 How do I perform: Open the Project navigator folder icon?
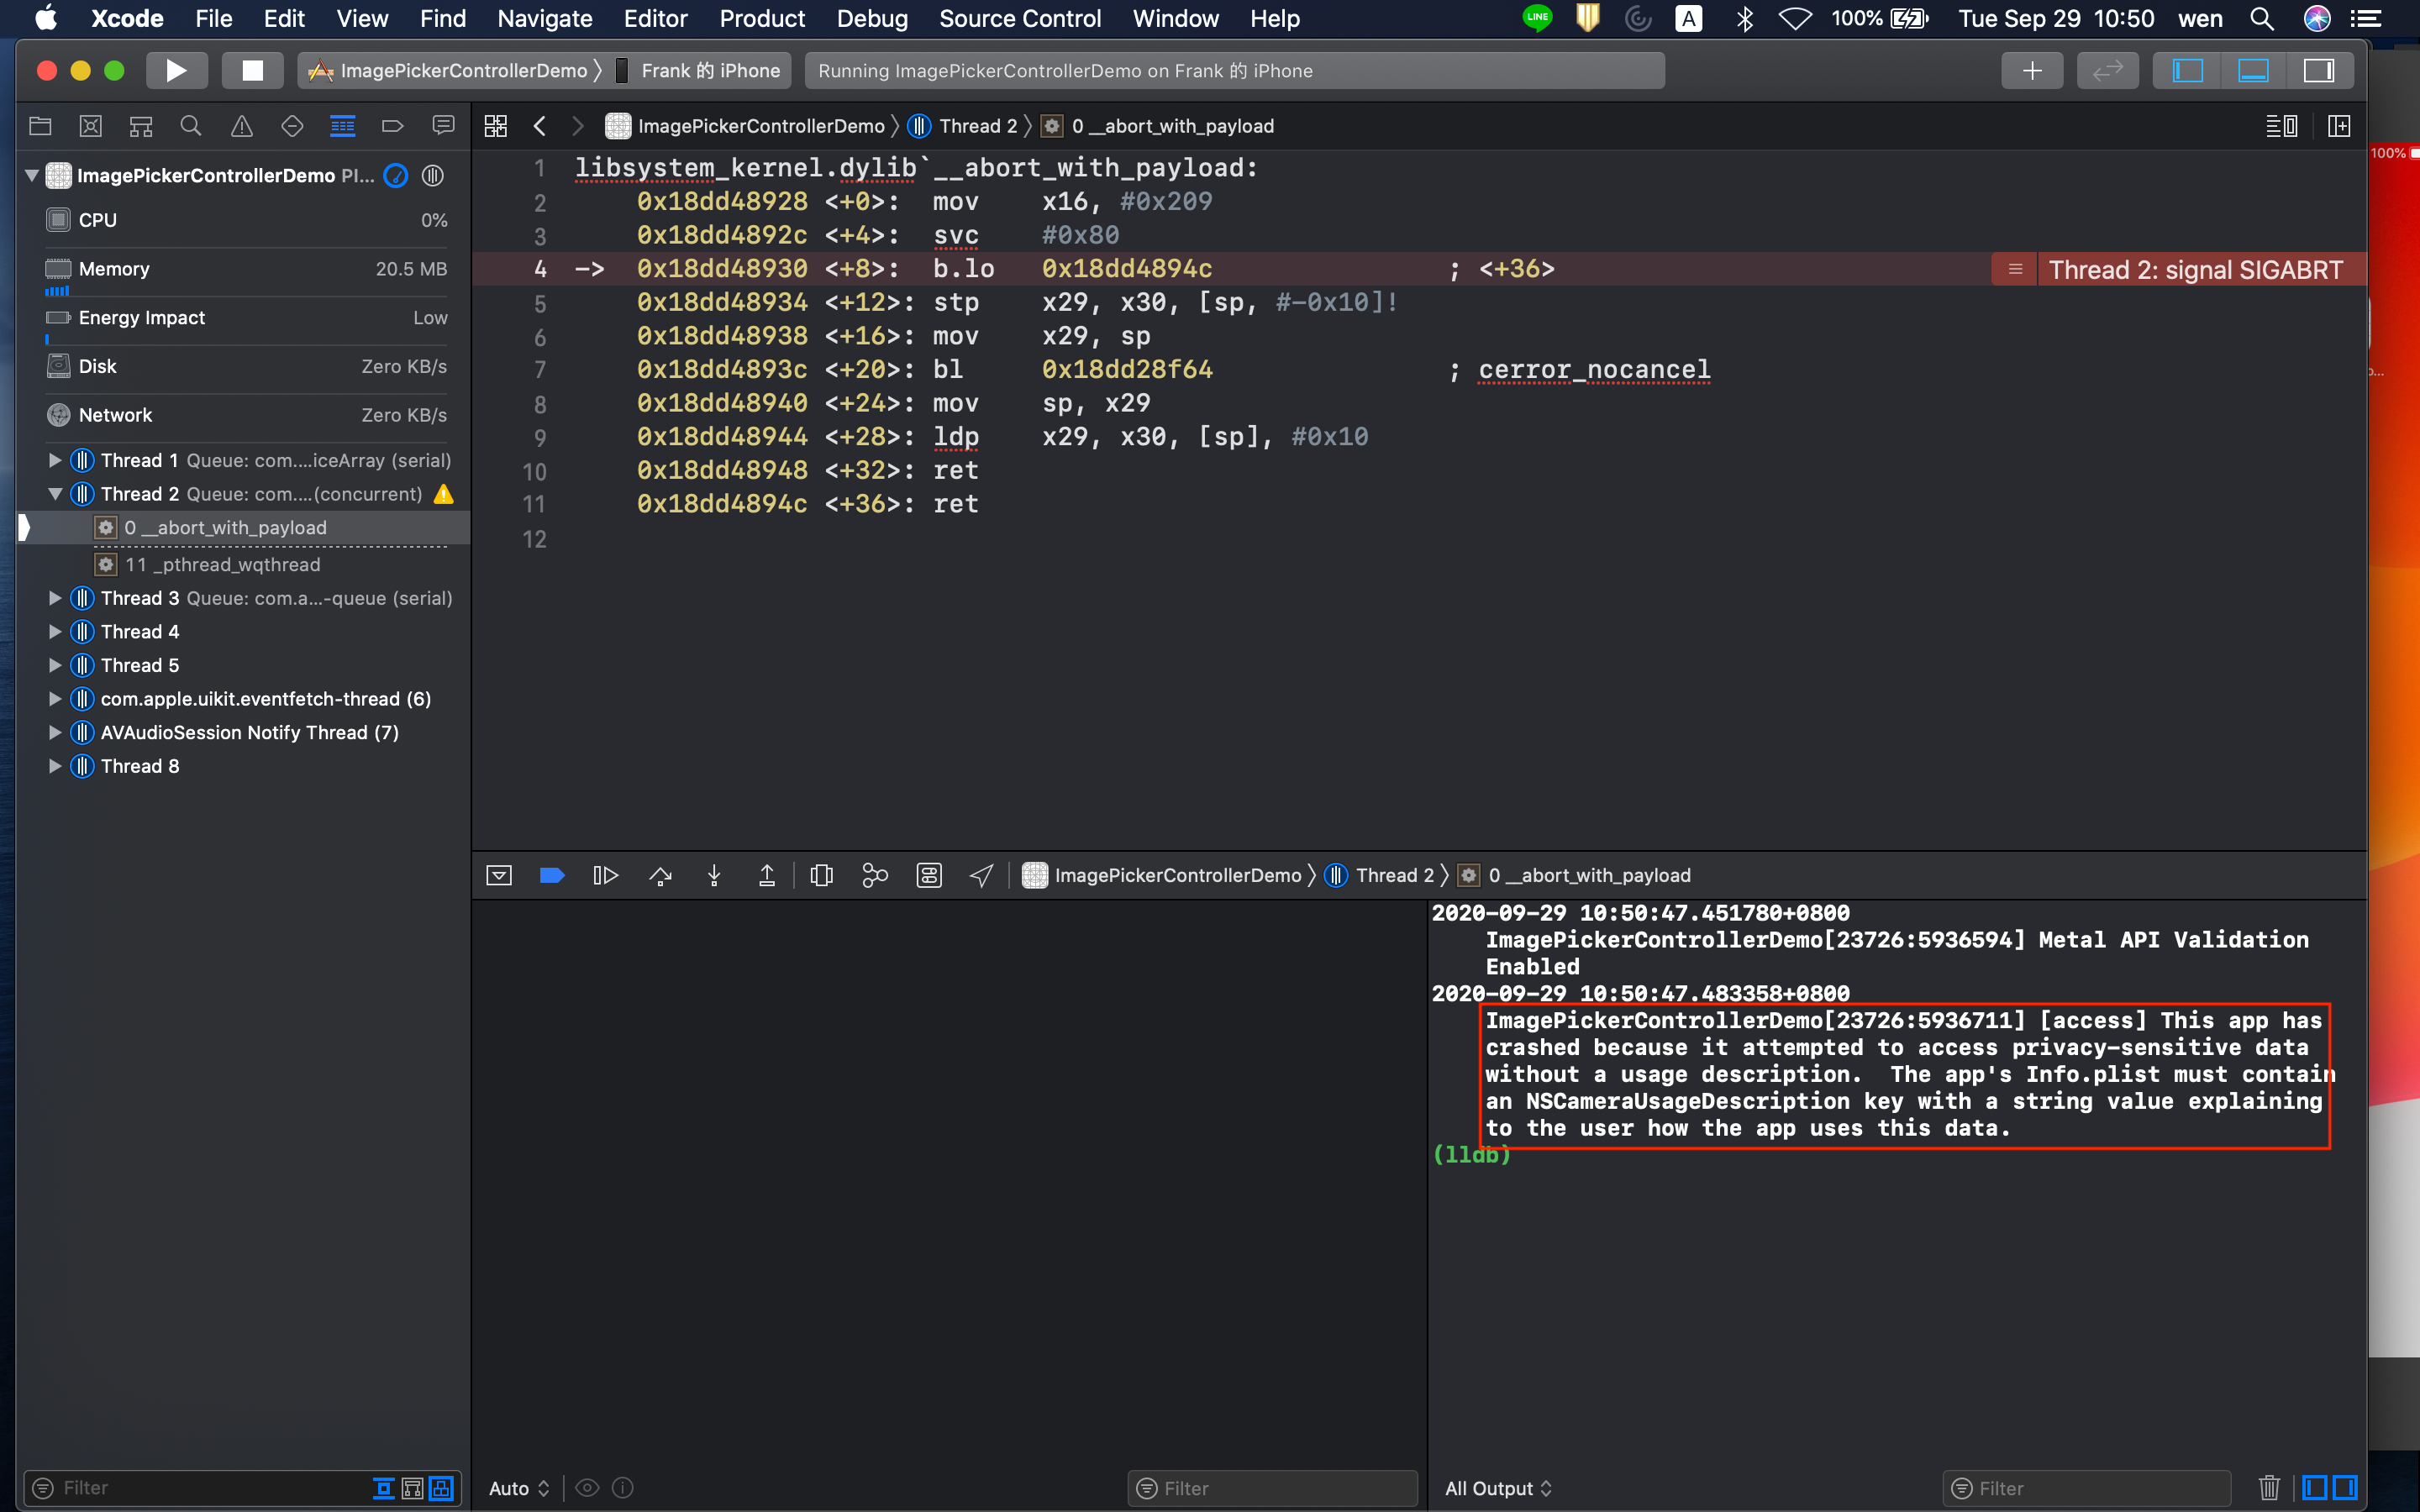(40, 126)
